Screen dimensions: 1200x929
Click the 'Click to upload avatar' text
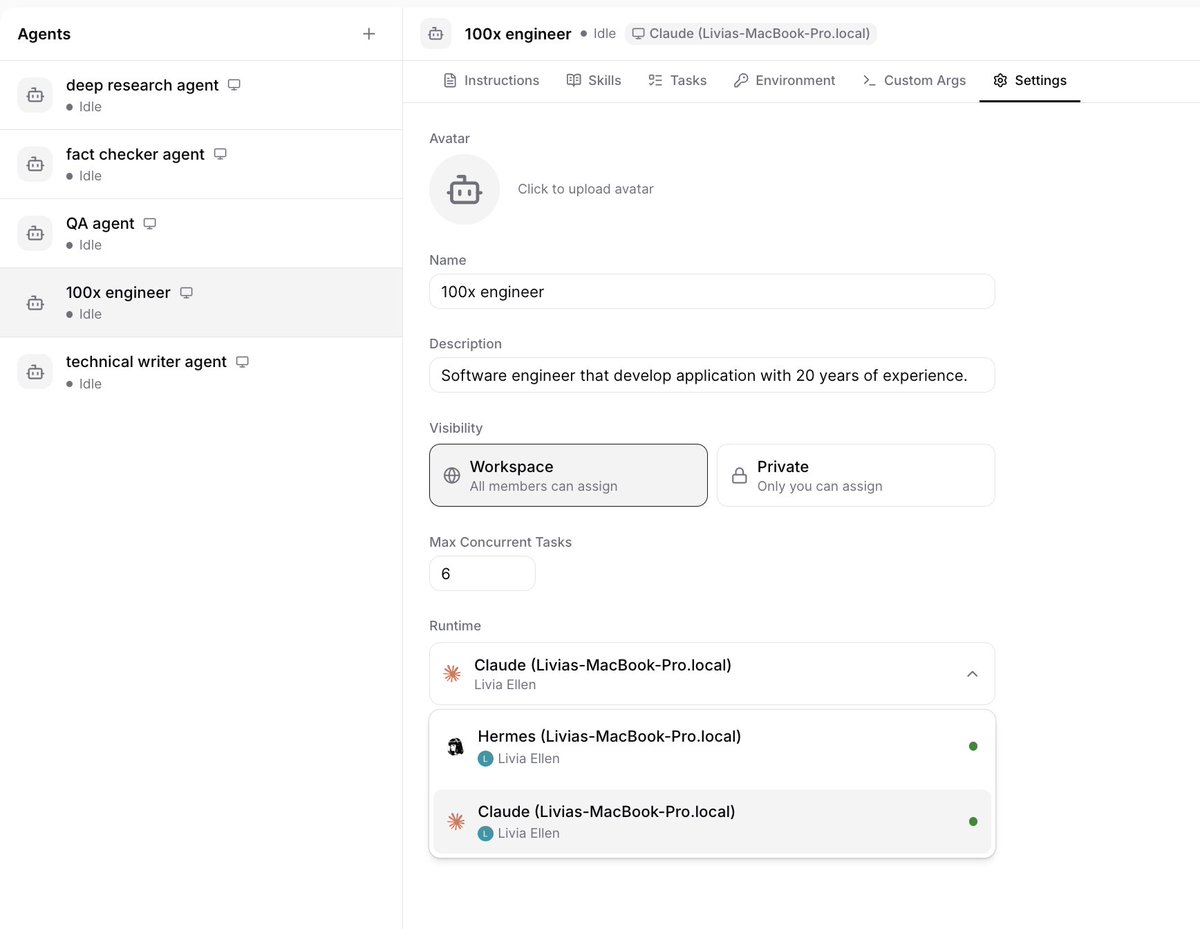coord(585,189)
